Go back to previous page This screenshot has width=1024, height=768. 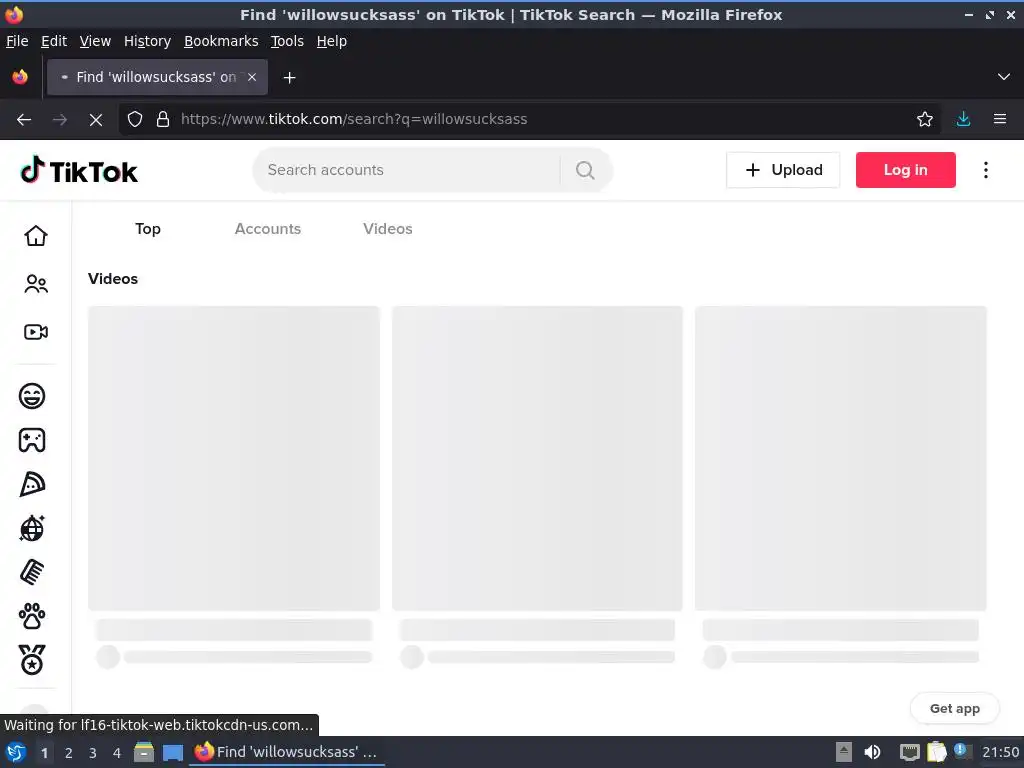24,120
